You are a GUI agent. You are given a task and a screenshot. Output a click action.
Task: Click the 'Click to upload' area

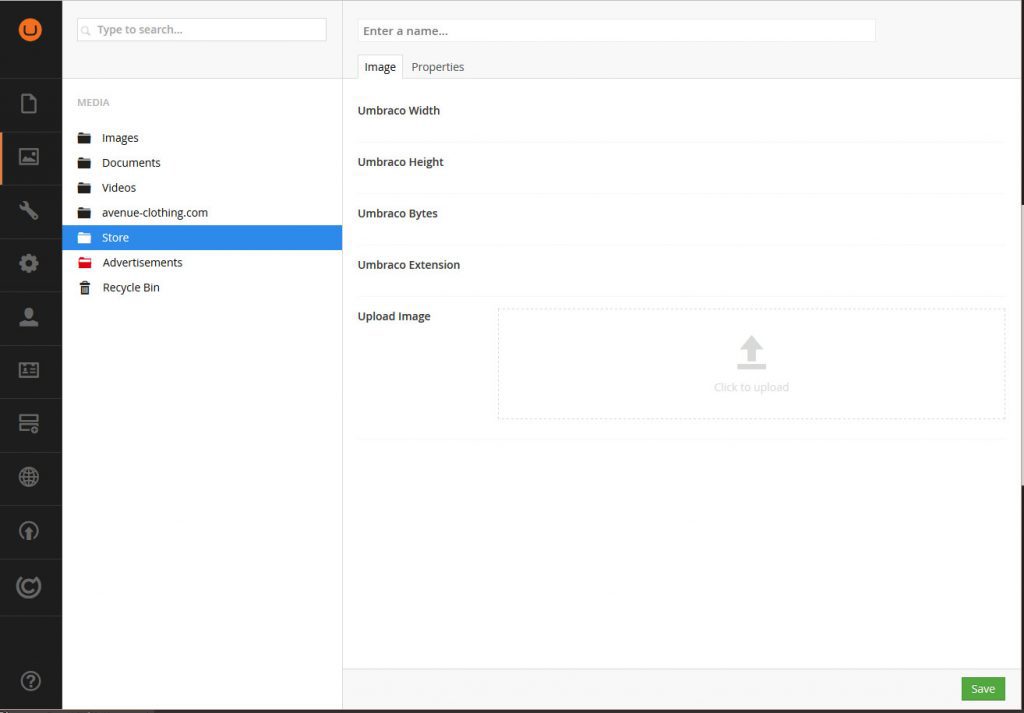751,387
